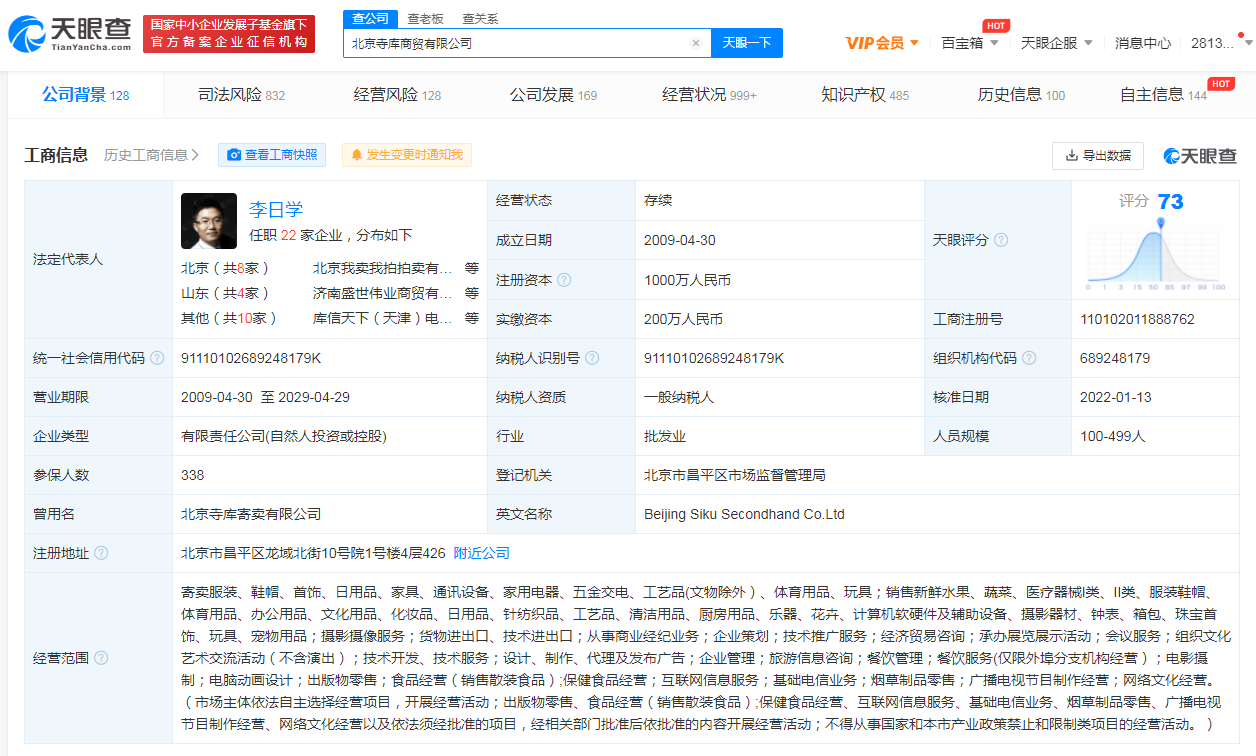Click the score distribution chart marker
This screenshot has width=1256, height=756.
coord(1161,224)
